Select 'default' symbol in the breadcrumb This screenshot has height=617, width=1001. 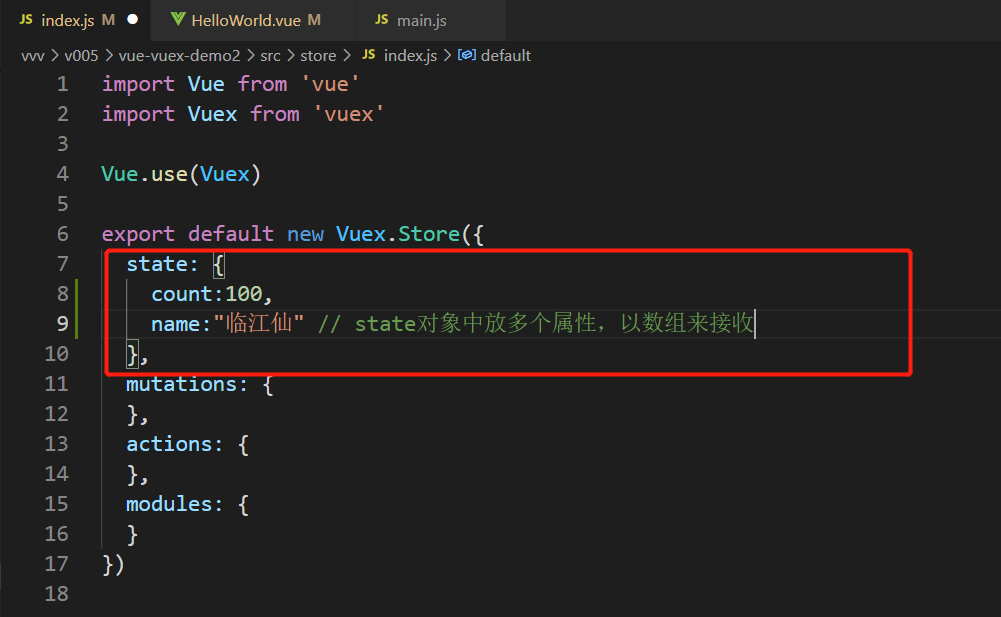pos(506,56)
